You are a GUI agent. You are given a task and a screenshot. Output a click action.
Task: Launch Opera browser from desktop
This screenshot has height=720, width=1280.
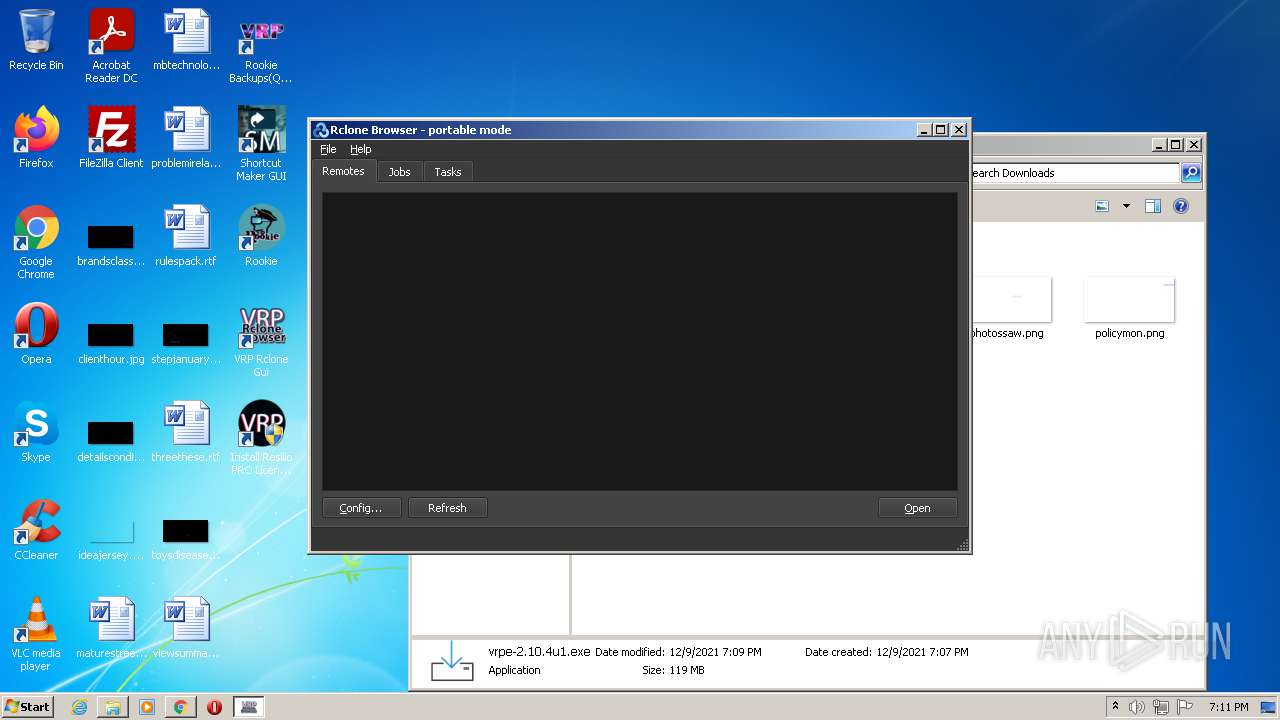pyautogui.click(x=36, y=334)
